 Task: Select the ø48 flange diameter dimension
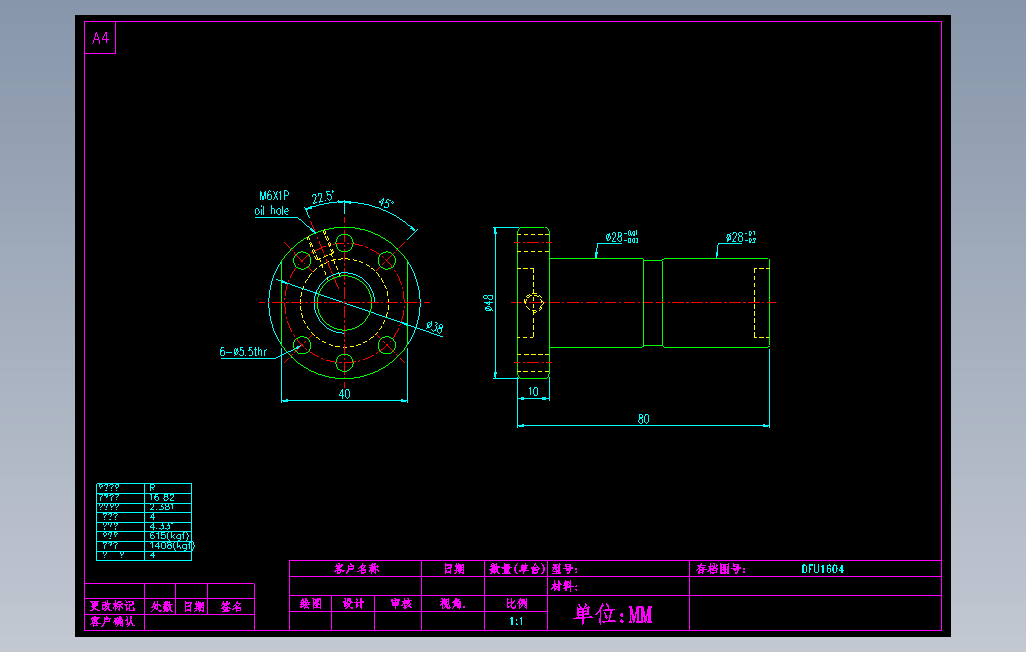coord(489,303)
